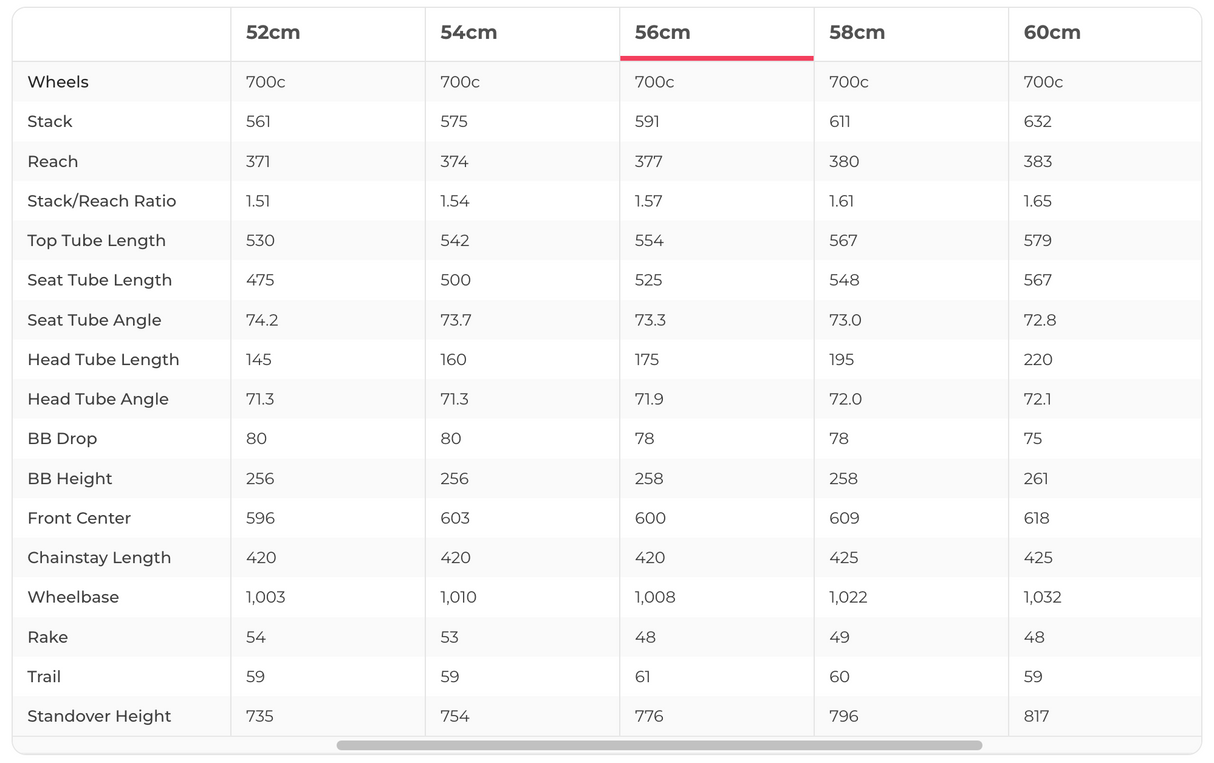This screenshot has height=763, width=1214.
Task: Click the 58cm Standover Height value 796
Action: coord(844,716)
